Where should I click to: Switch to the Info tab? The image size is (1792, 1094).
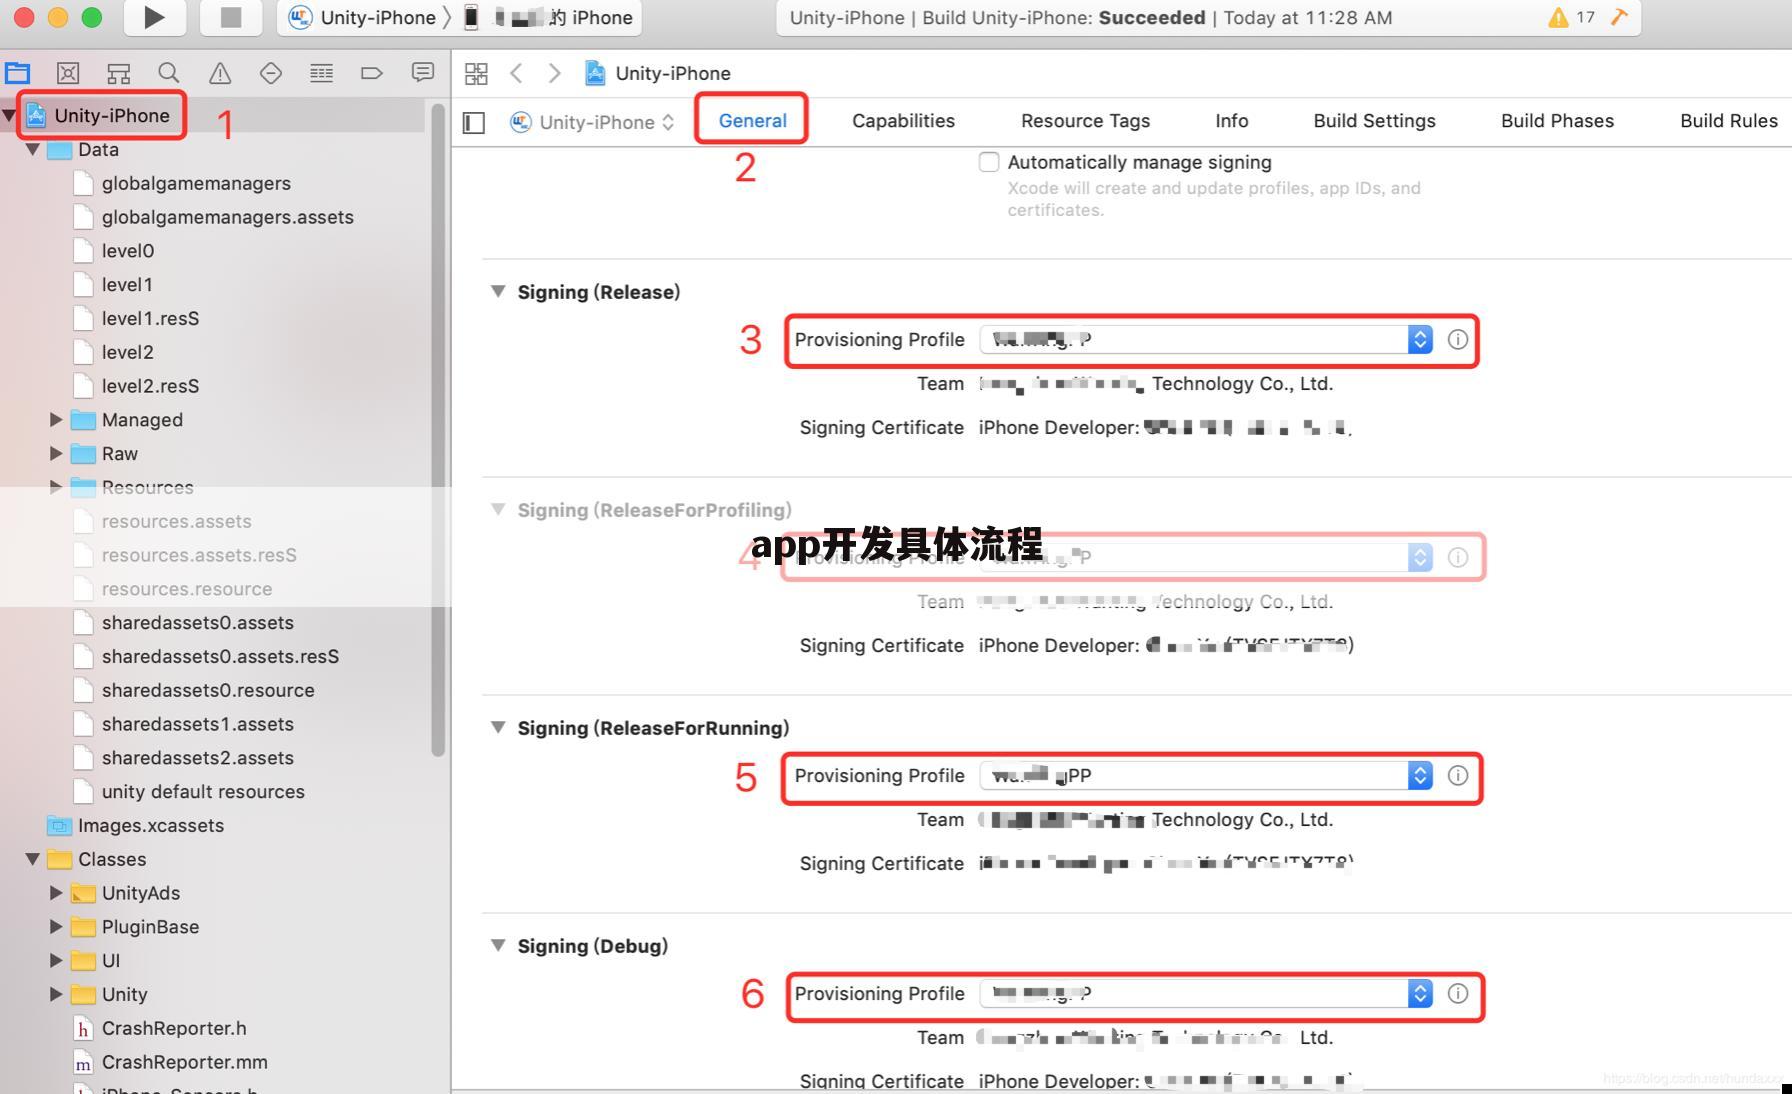(1231, 121)
